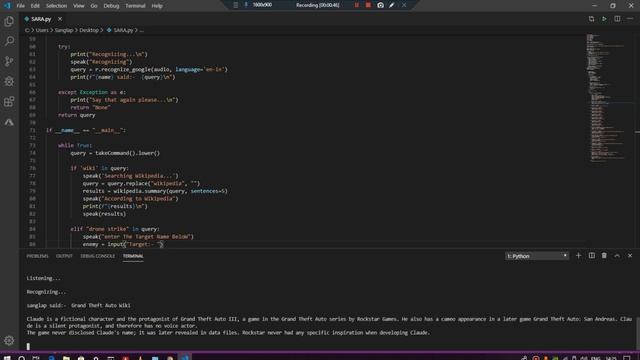Open Source Control view in activity bar

[9, 61]
